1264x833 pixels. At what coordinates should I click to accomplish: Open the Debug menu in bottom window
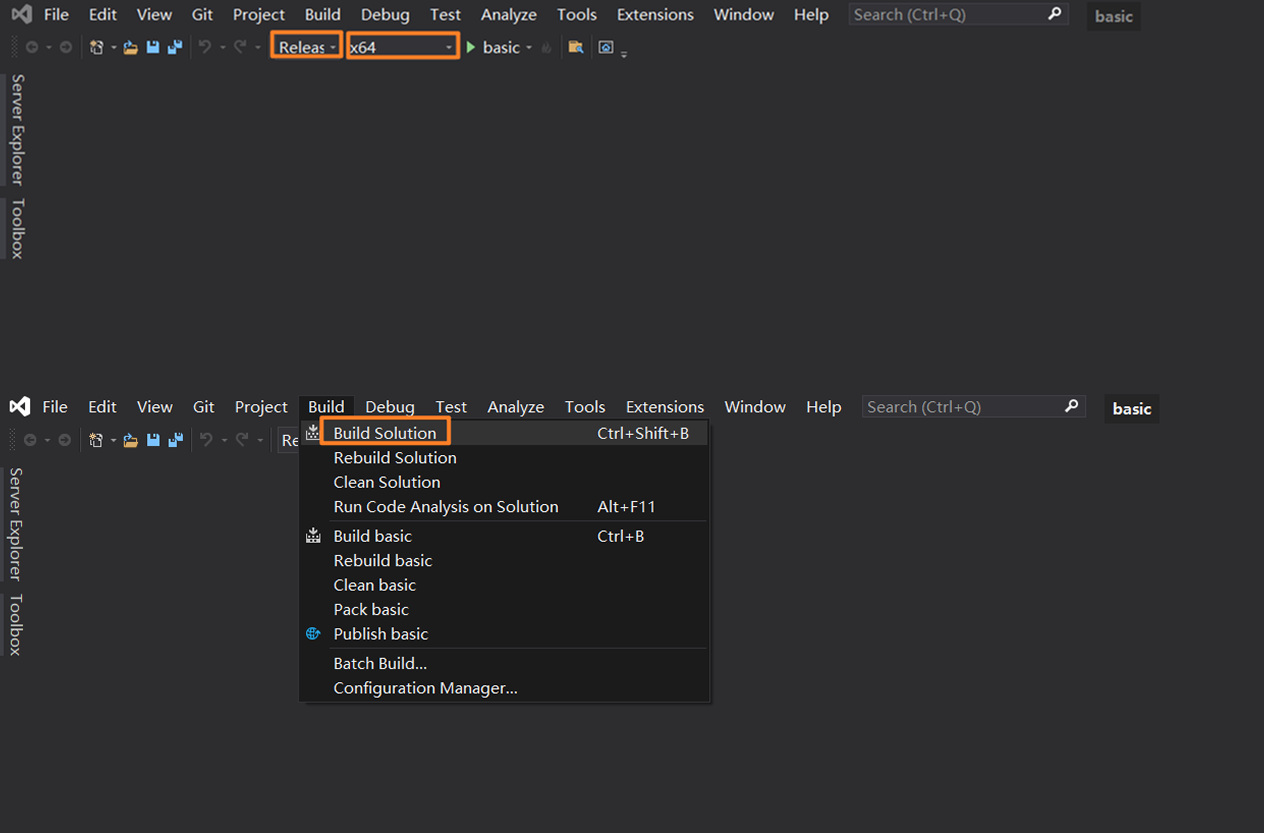point(390,407)
